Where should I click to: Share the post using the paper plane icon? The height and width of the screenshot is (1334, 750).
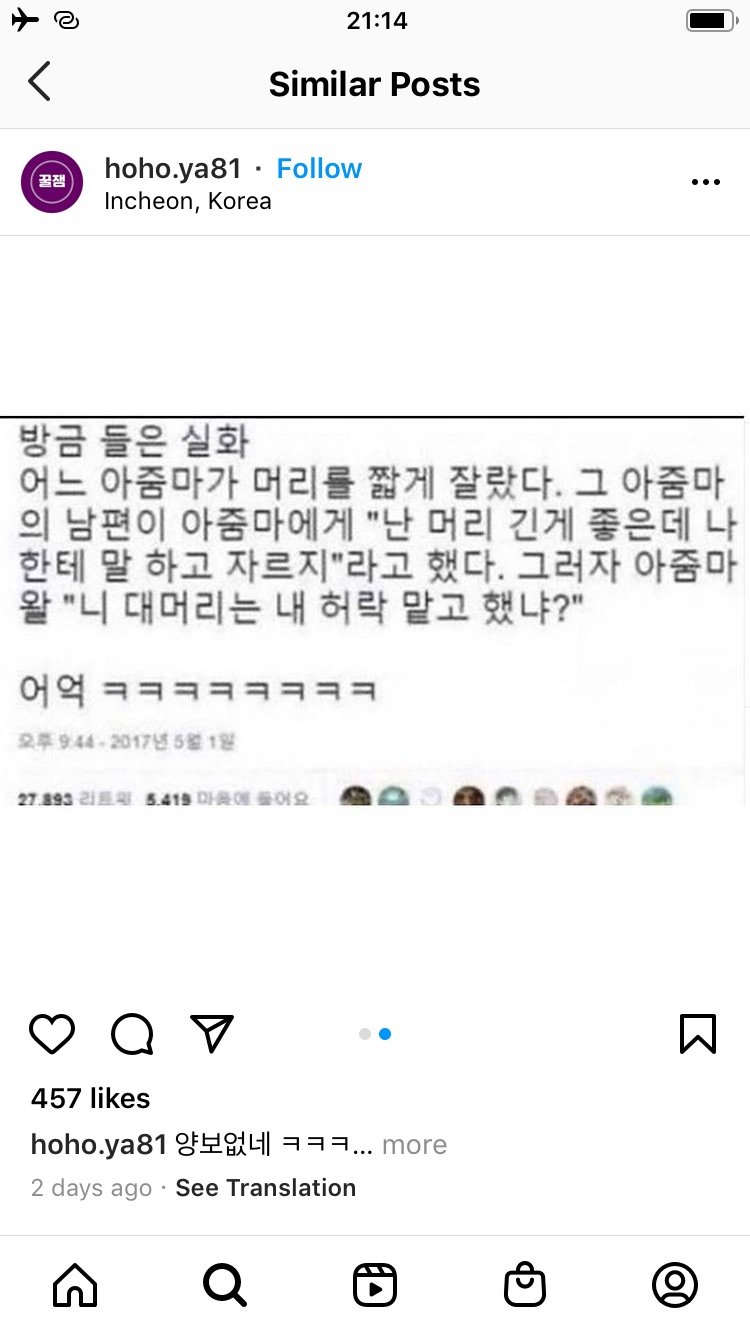click(212, 1034)
